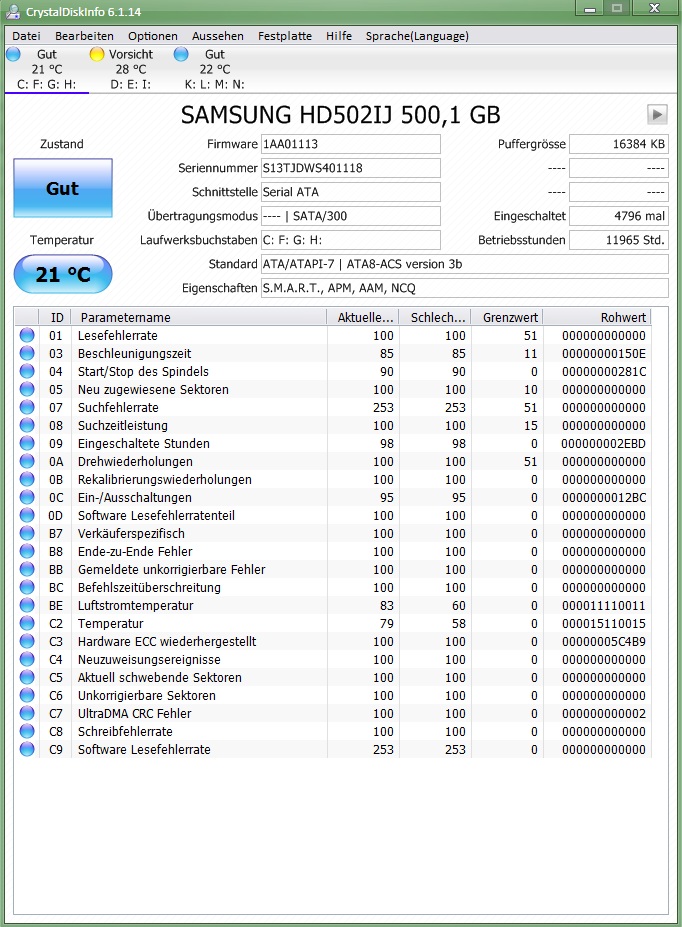Select the Vorsicht disk D: E: I:

(x=131, y=70)
